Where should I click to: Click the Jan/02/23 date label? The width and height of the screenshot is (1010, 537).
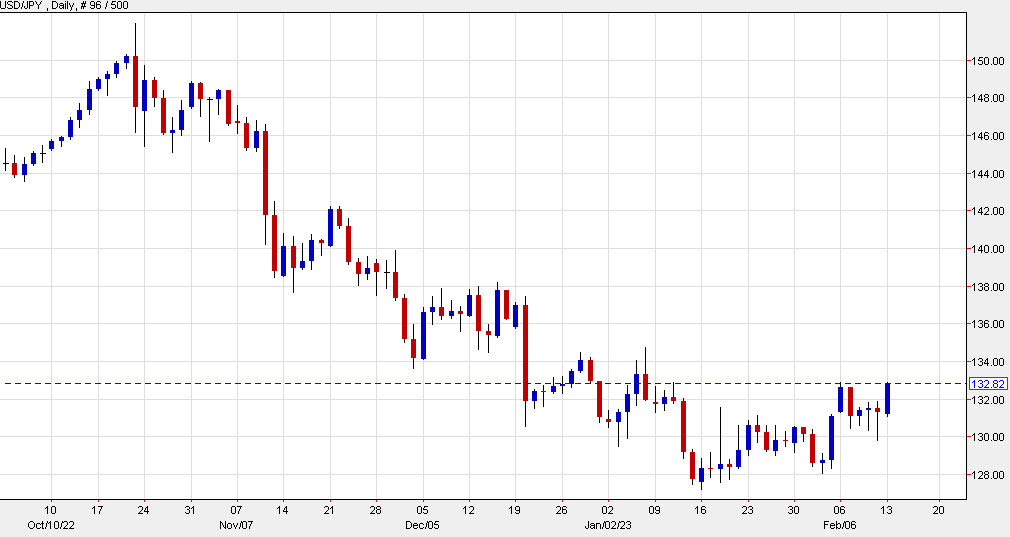click(x=608, y=525)
